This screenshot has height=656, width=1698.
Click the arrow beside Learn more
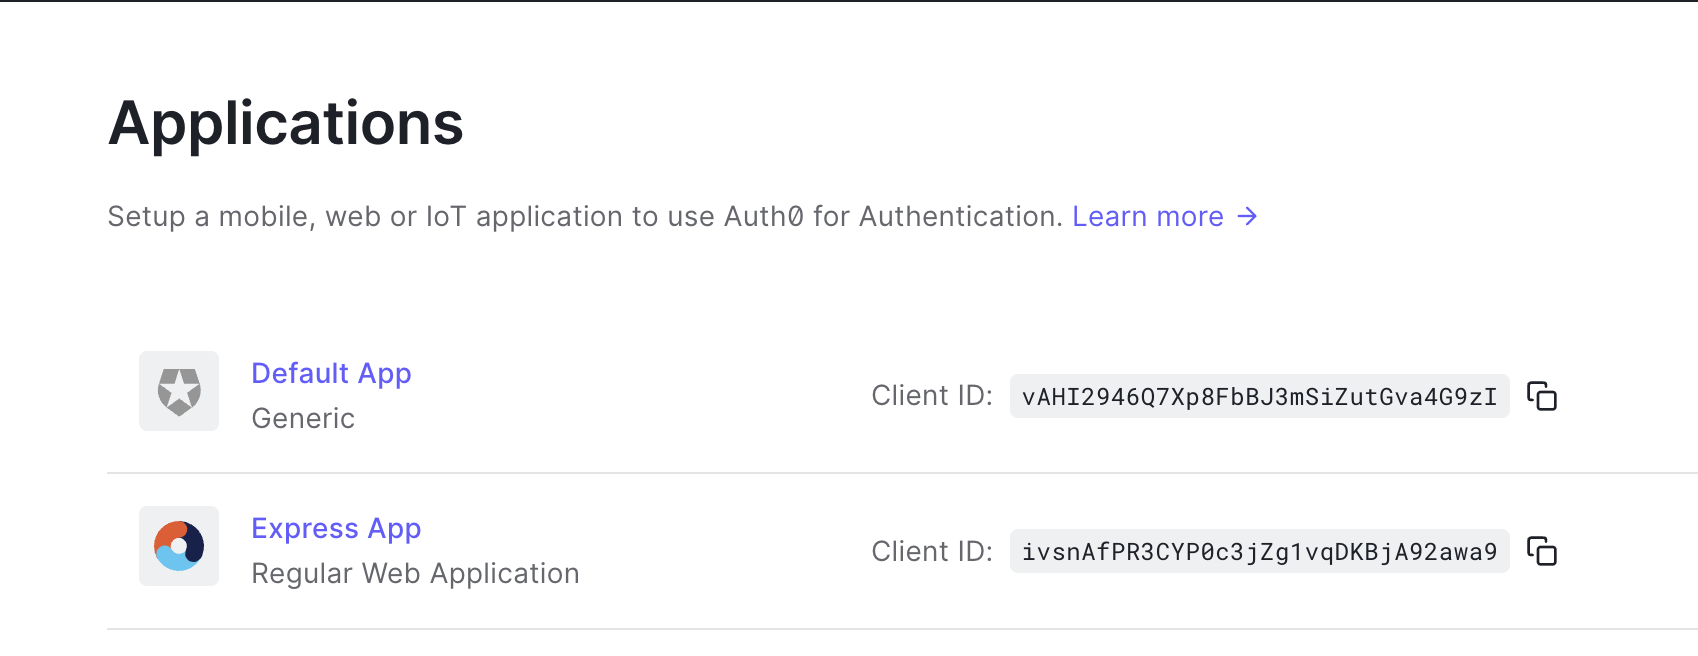1247,216
